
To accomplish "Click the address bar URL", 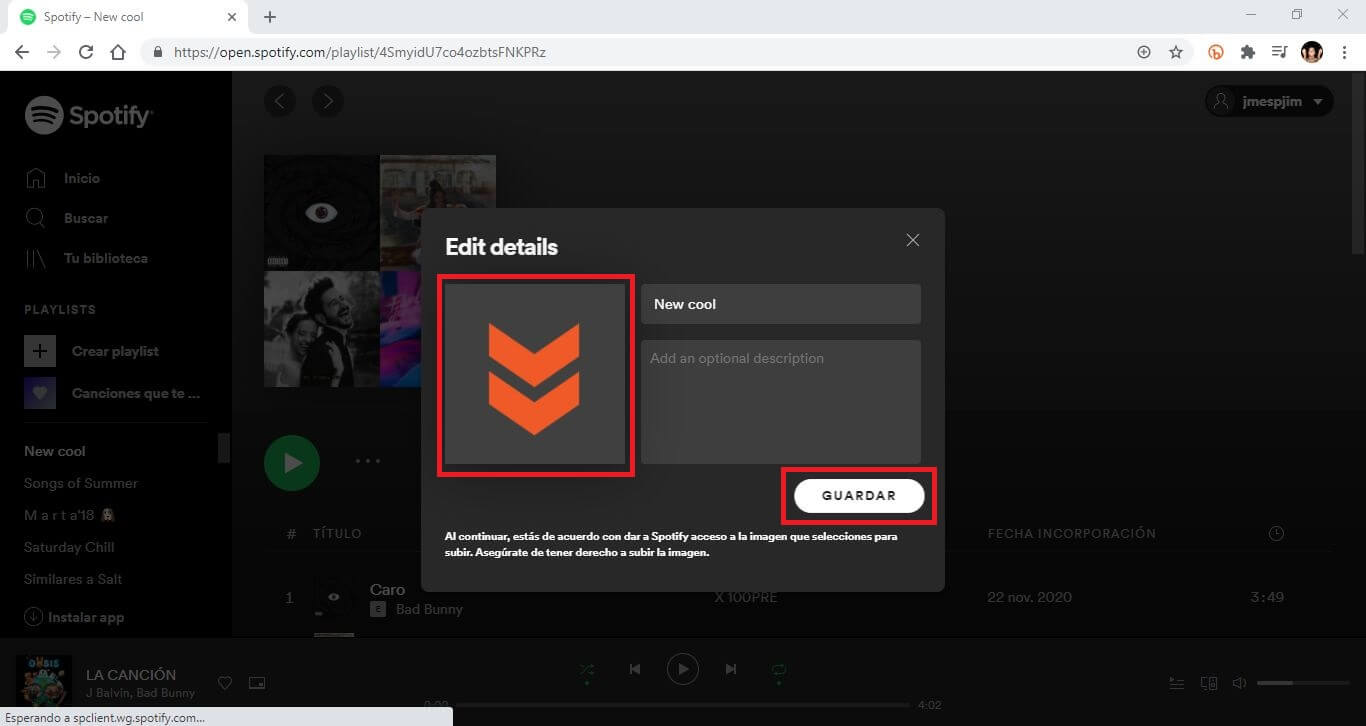I will coord(360,52).
